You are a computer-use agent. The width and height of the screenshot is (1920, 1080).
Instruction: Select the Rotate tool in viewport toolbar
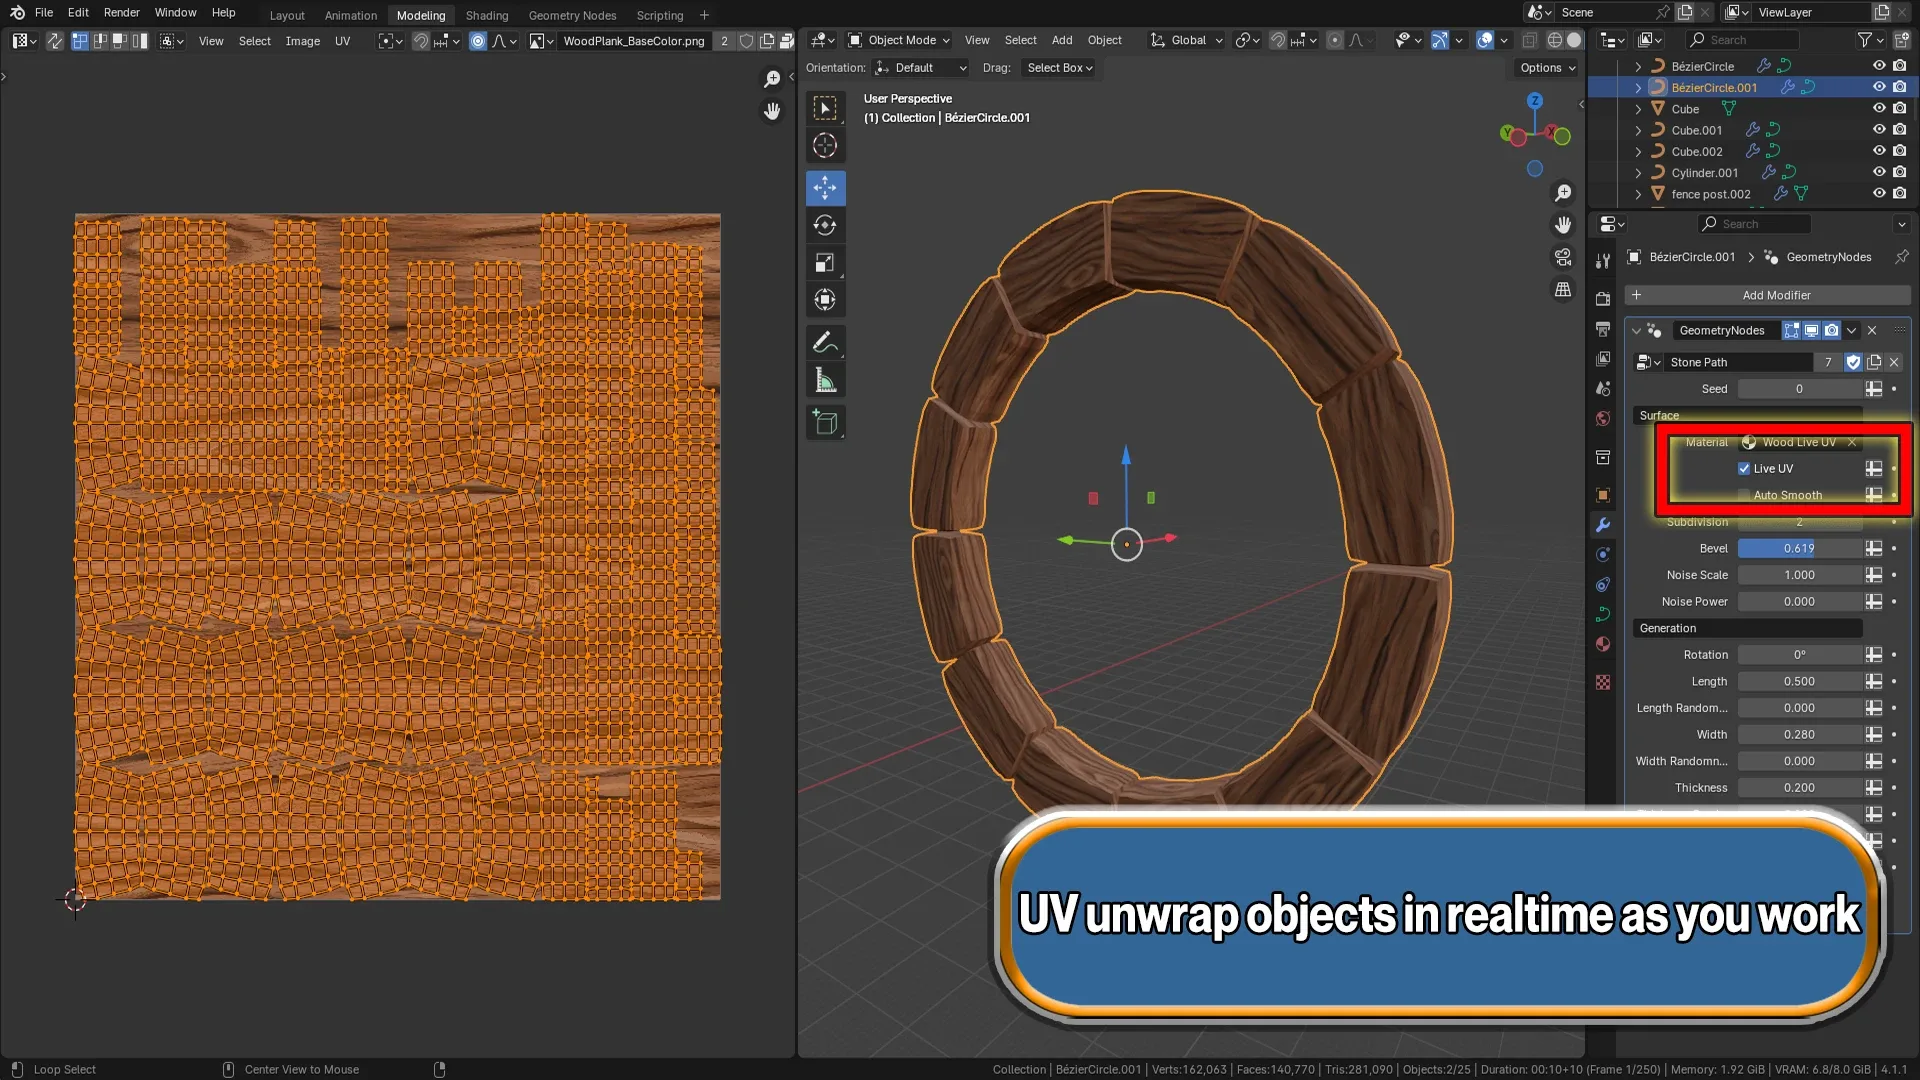point(825,225)
